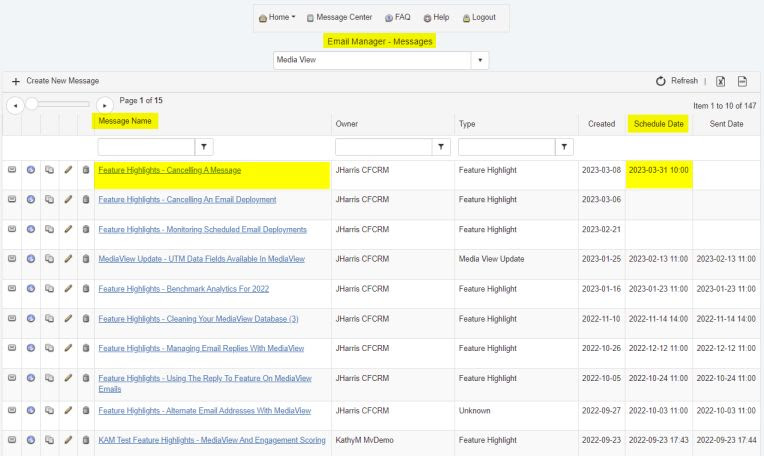Click the clock schedule icon for Cancelling An Email Deployment
Screen dimensions: 764x456
(x=30, y=200)
